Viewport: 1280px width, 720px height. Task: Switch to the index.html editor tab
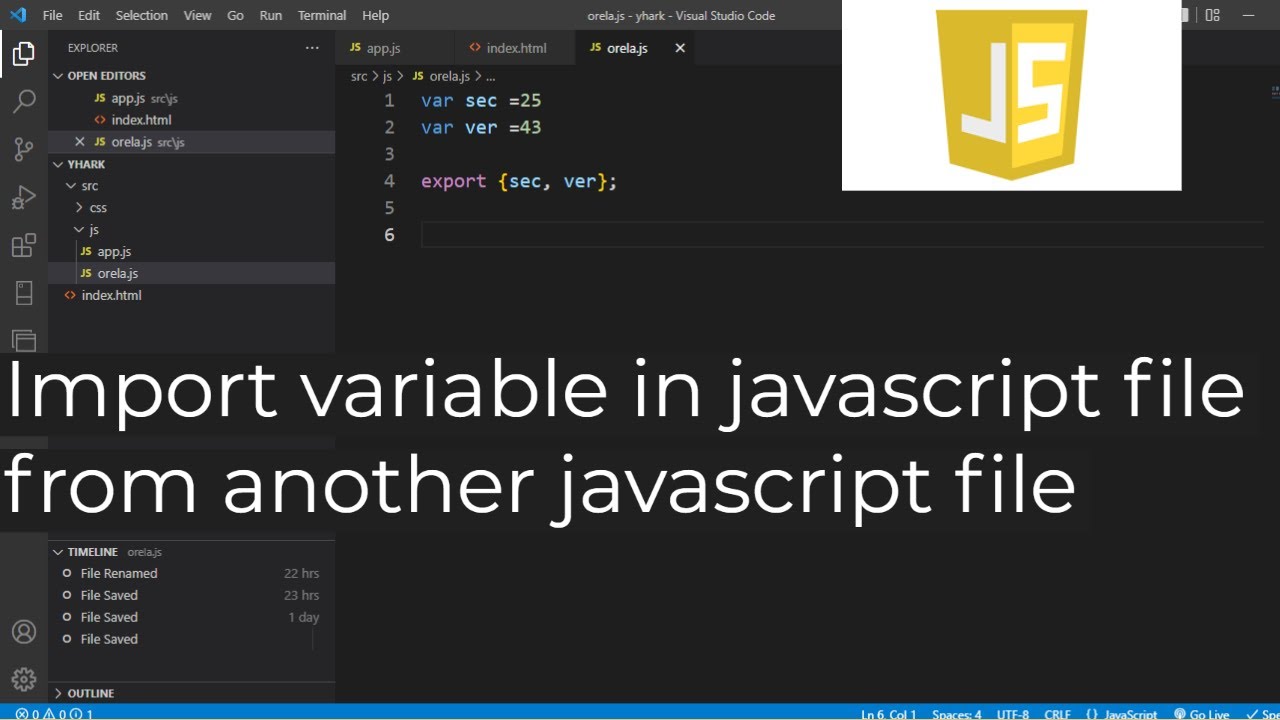[x=514, y=48]
